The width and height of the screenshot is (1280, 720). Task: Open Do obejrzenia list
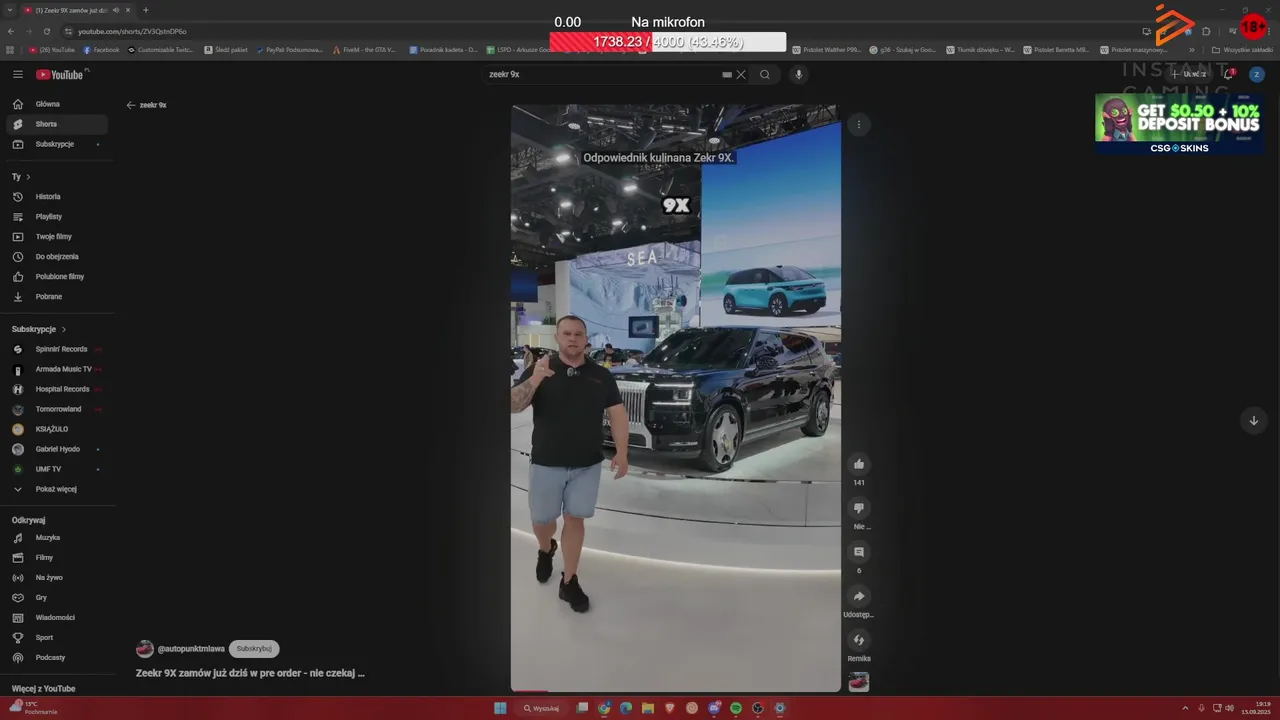point(57,257)
